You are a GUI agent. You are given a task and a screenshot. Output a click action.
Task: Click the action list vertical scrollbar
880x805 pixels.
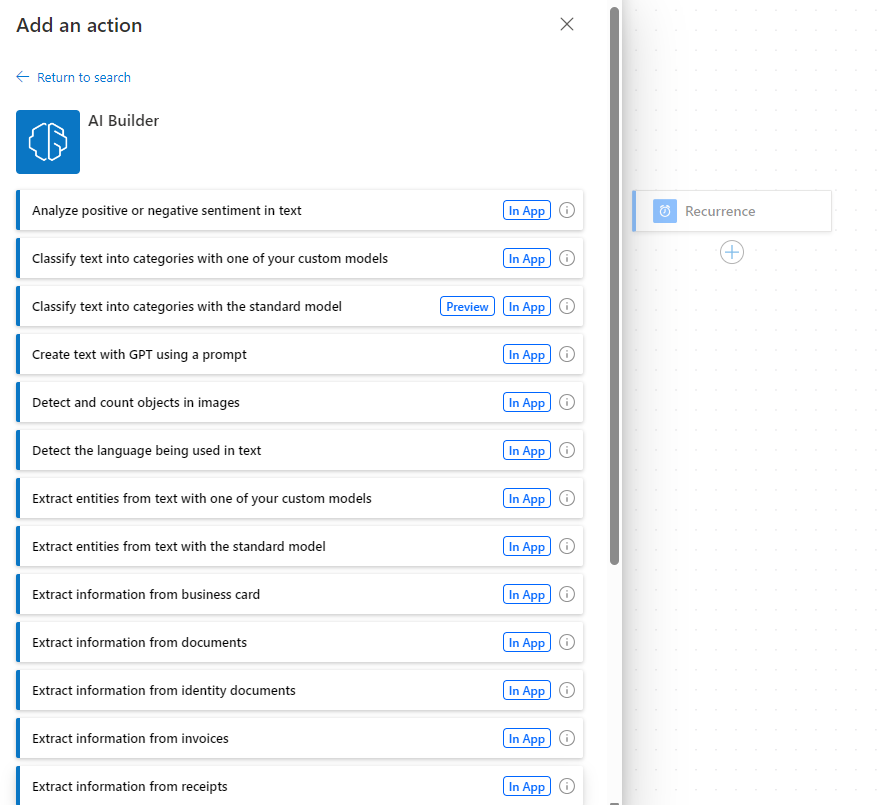click(x=615, y=286)
